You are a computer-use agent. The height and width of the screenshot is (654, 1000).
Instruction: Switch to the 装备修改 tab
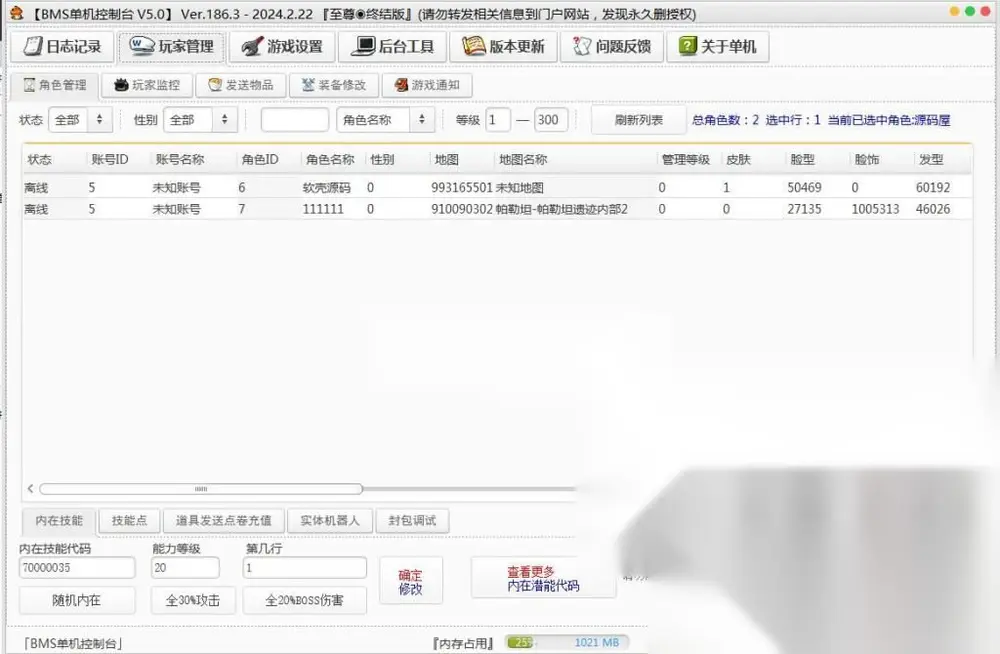[x=334, y=85]
